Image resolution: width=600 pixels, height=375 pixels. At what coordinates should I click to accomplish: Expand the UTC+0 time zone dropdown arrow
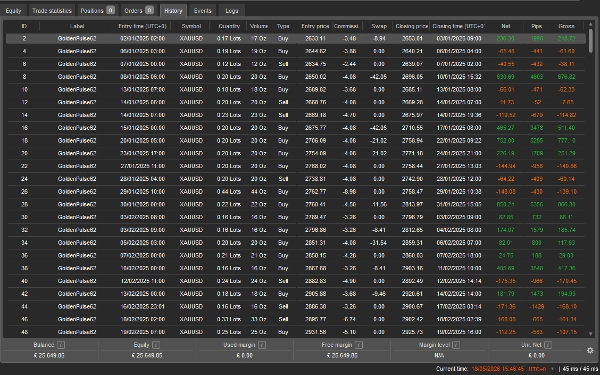552,369
